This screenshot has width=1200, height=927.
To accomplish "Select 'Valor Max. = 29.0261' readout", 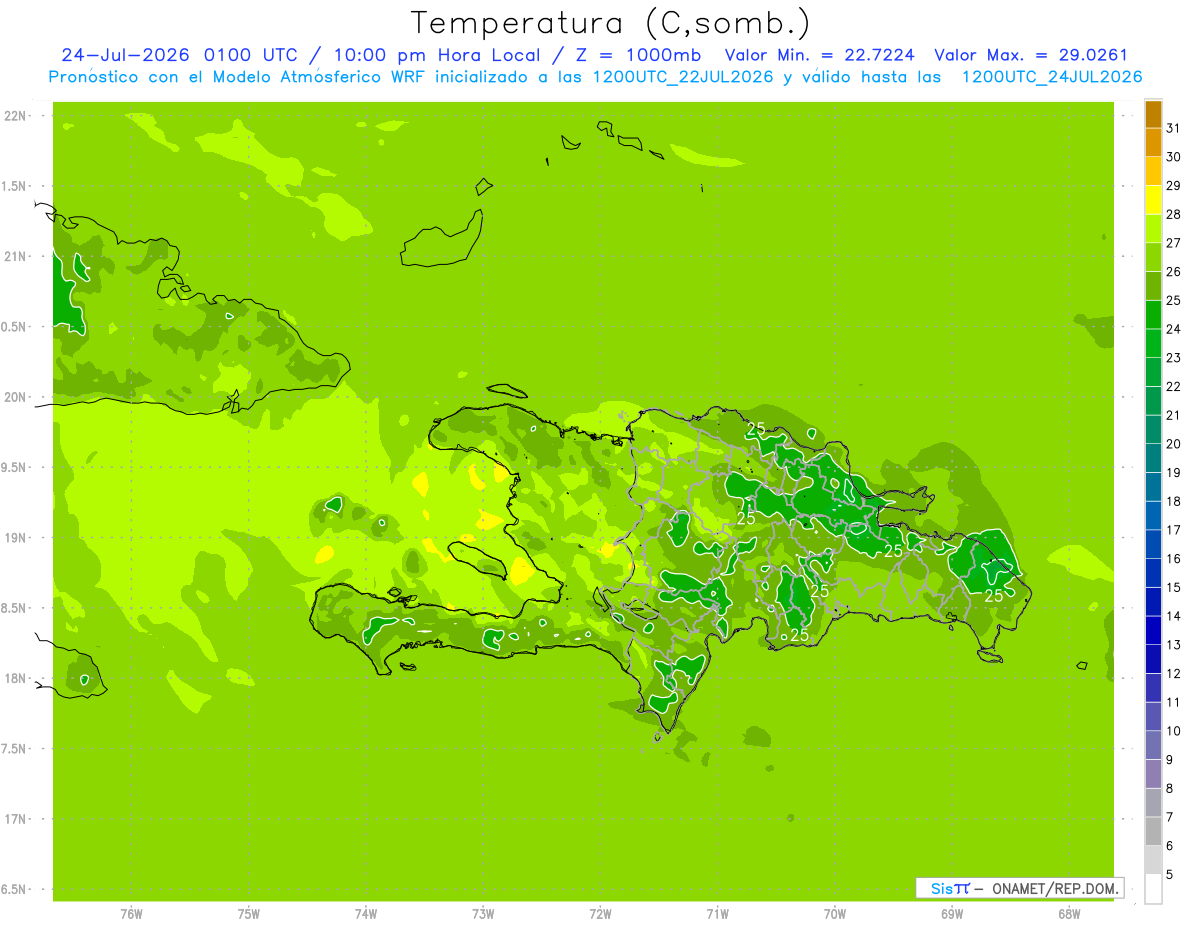I will 1031,55.
